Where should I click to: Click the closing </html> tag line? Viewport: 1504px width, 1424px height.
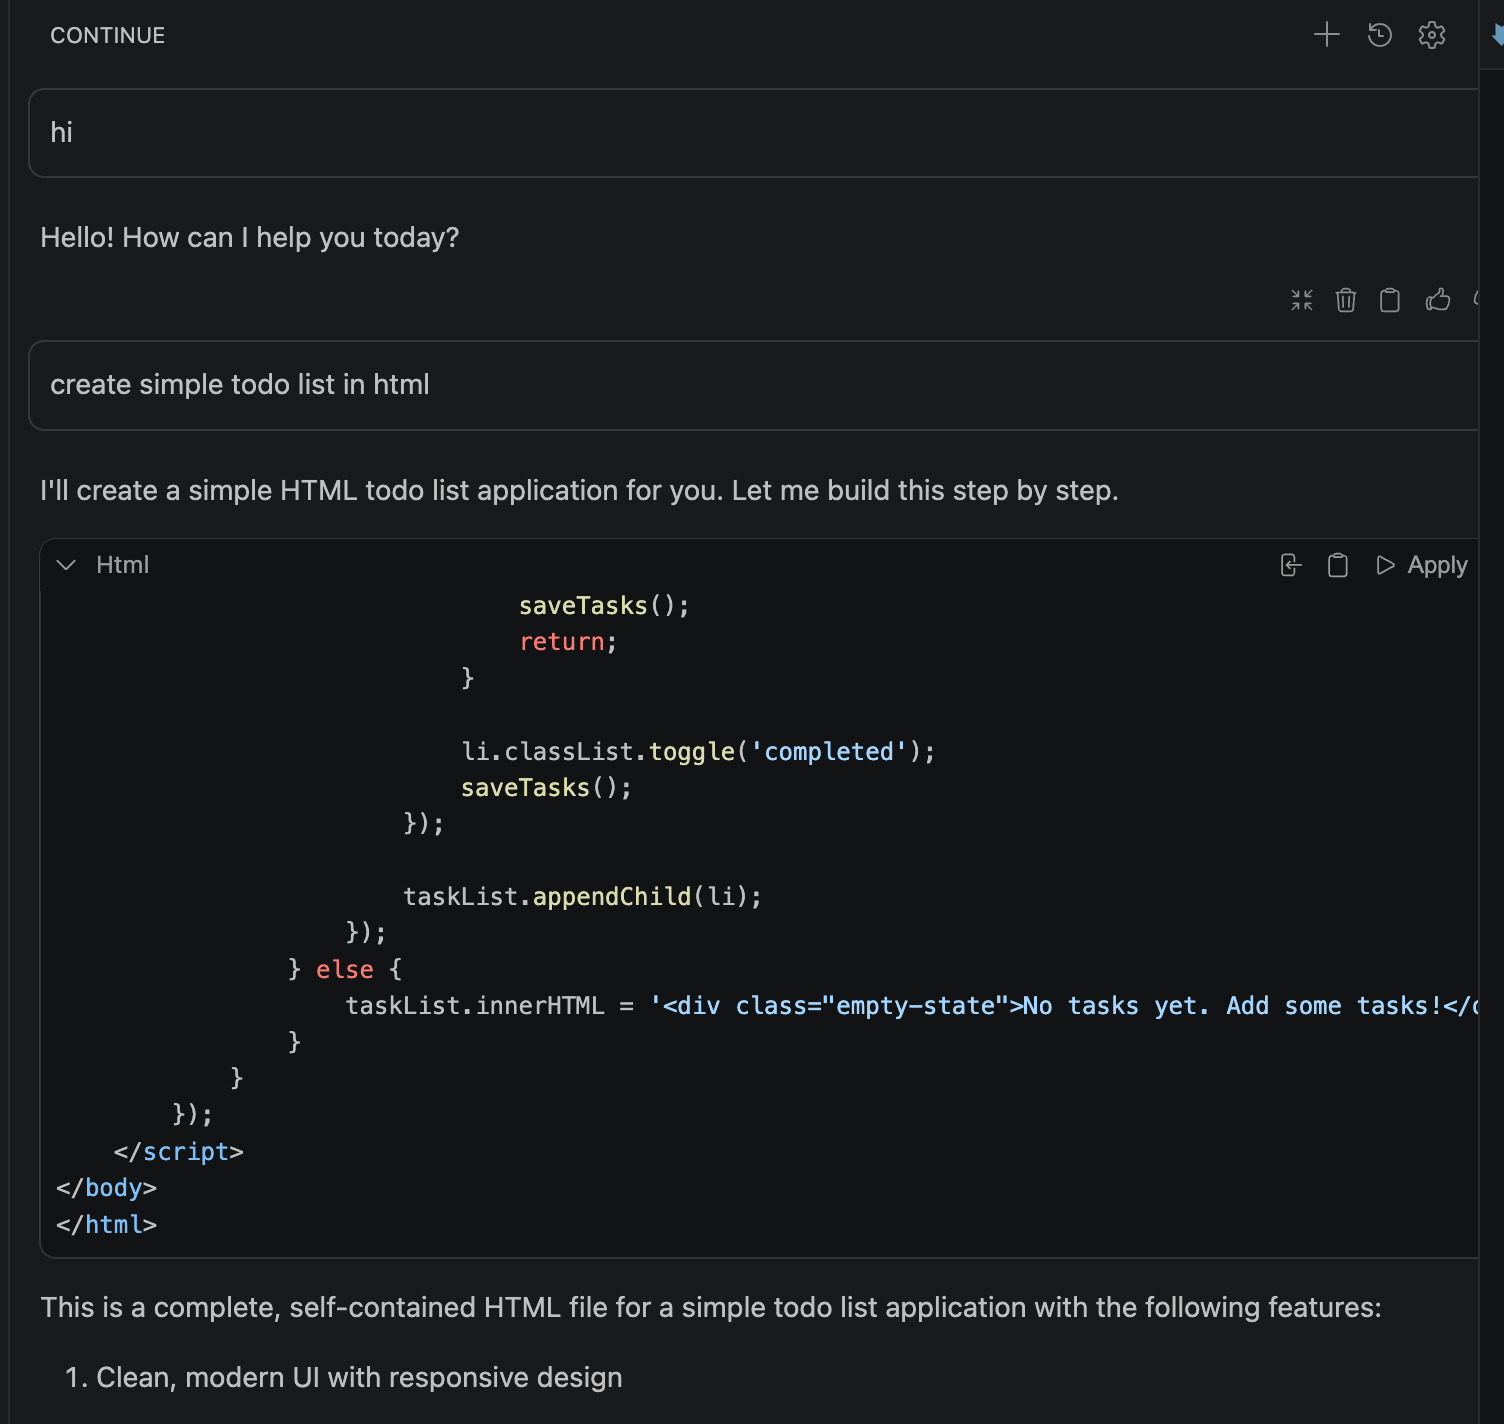click(106, 1224)
